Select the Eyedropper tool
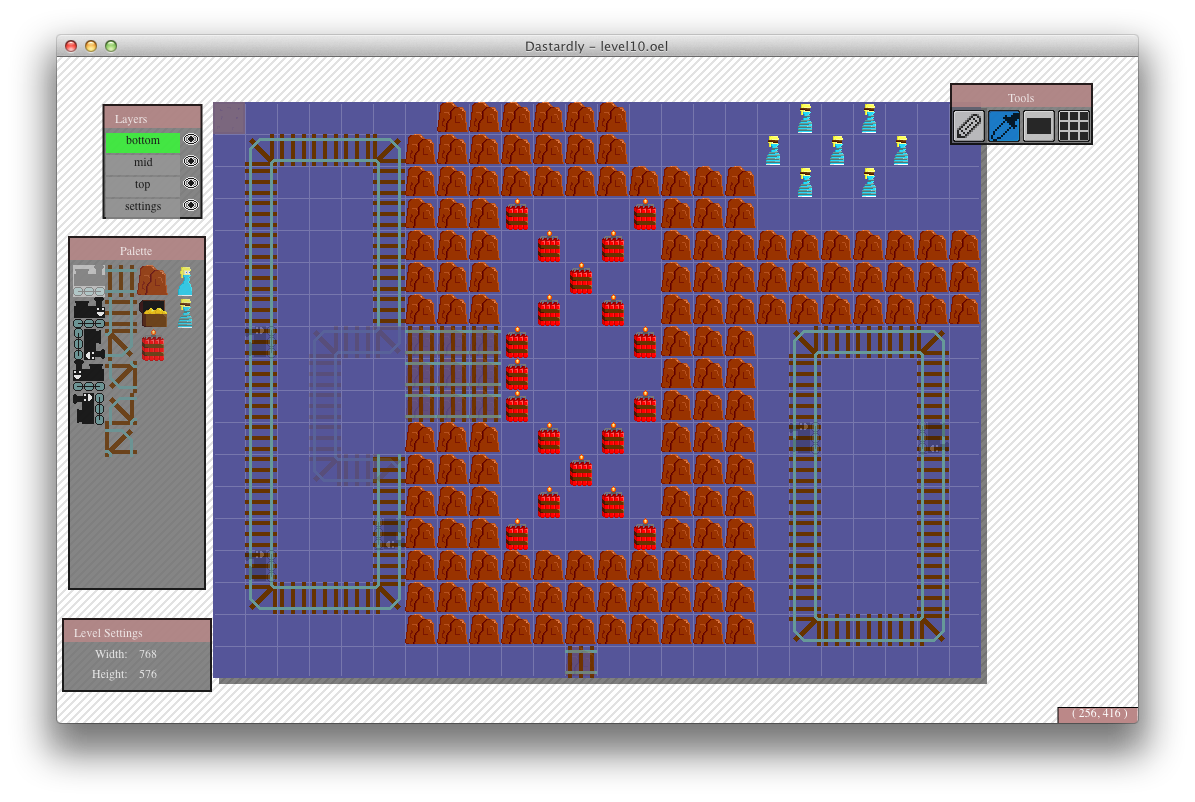The height and width of the screenshot is (802, 1195). pyautogui.click(x=1004, y=127)
